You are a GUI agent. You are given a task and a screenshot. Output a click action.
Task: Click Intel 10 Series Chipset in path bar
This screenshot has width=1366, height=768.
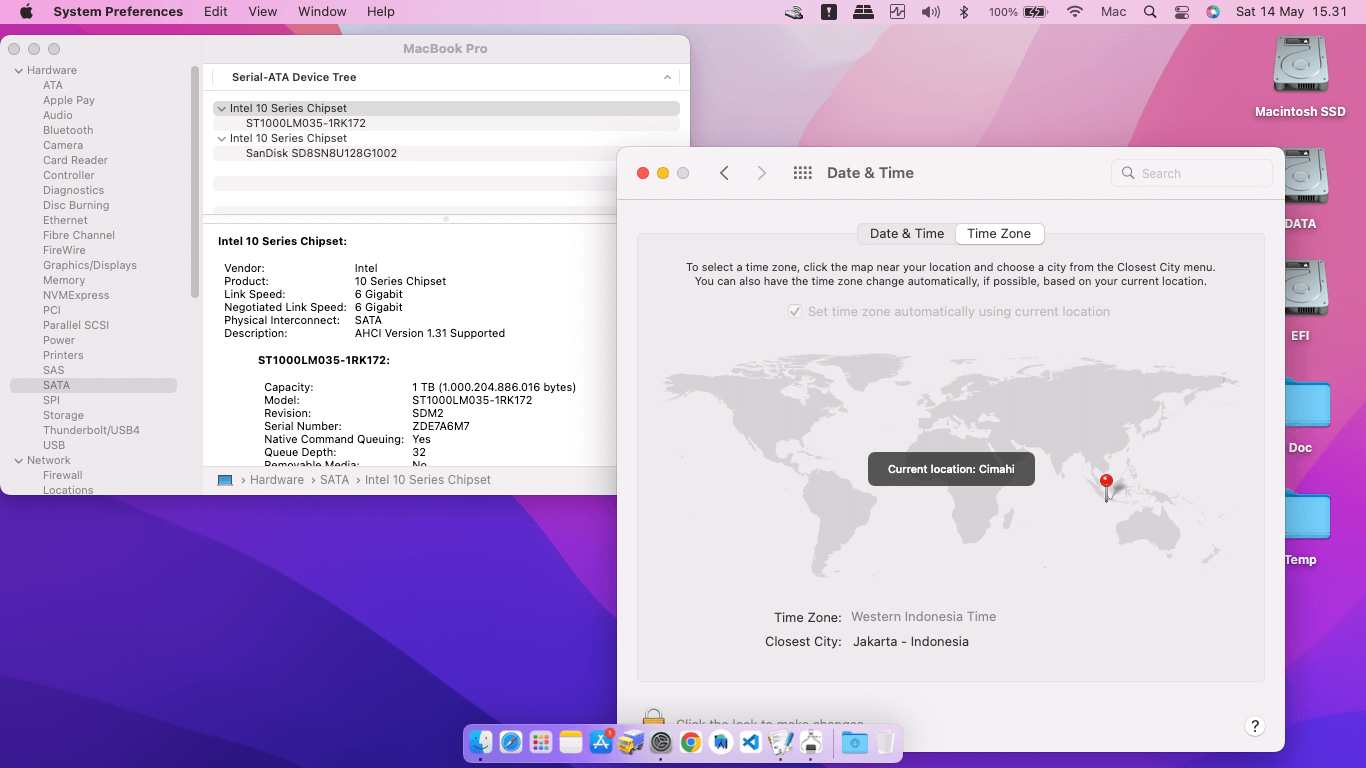coord(428,480)
